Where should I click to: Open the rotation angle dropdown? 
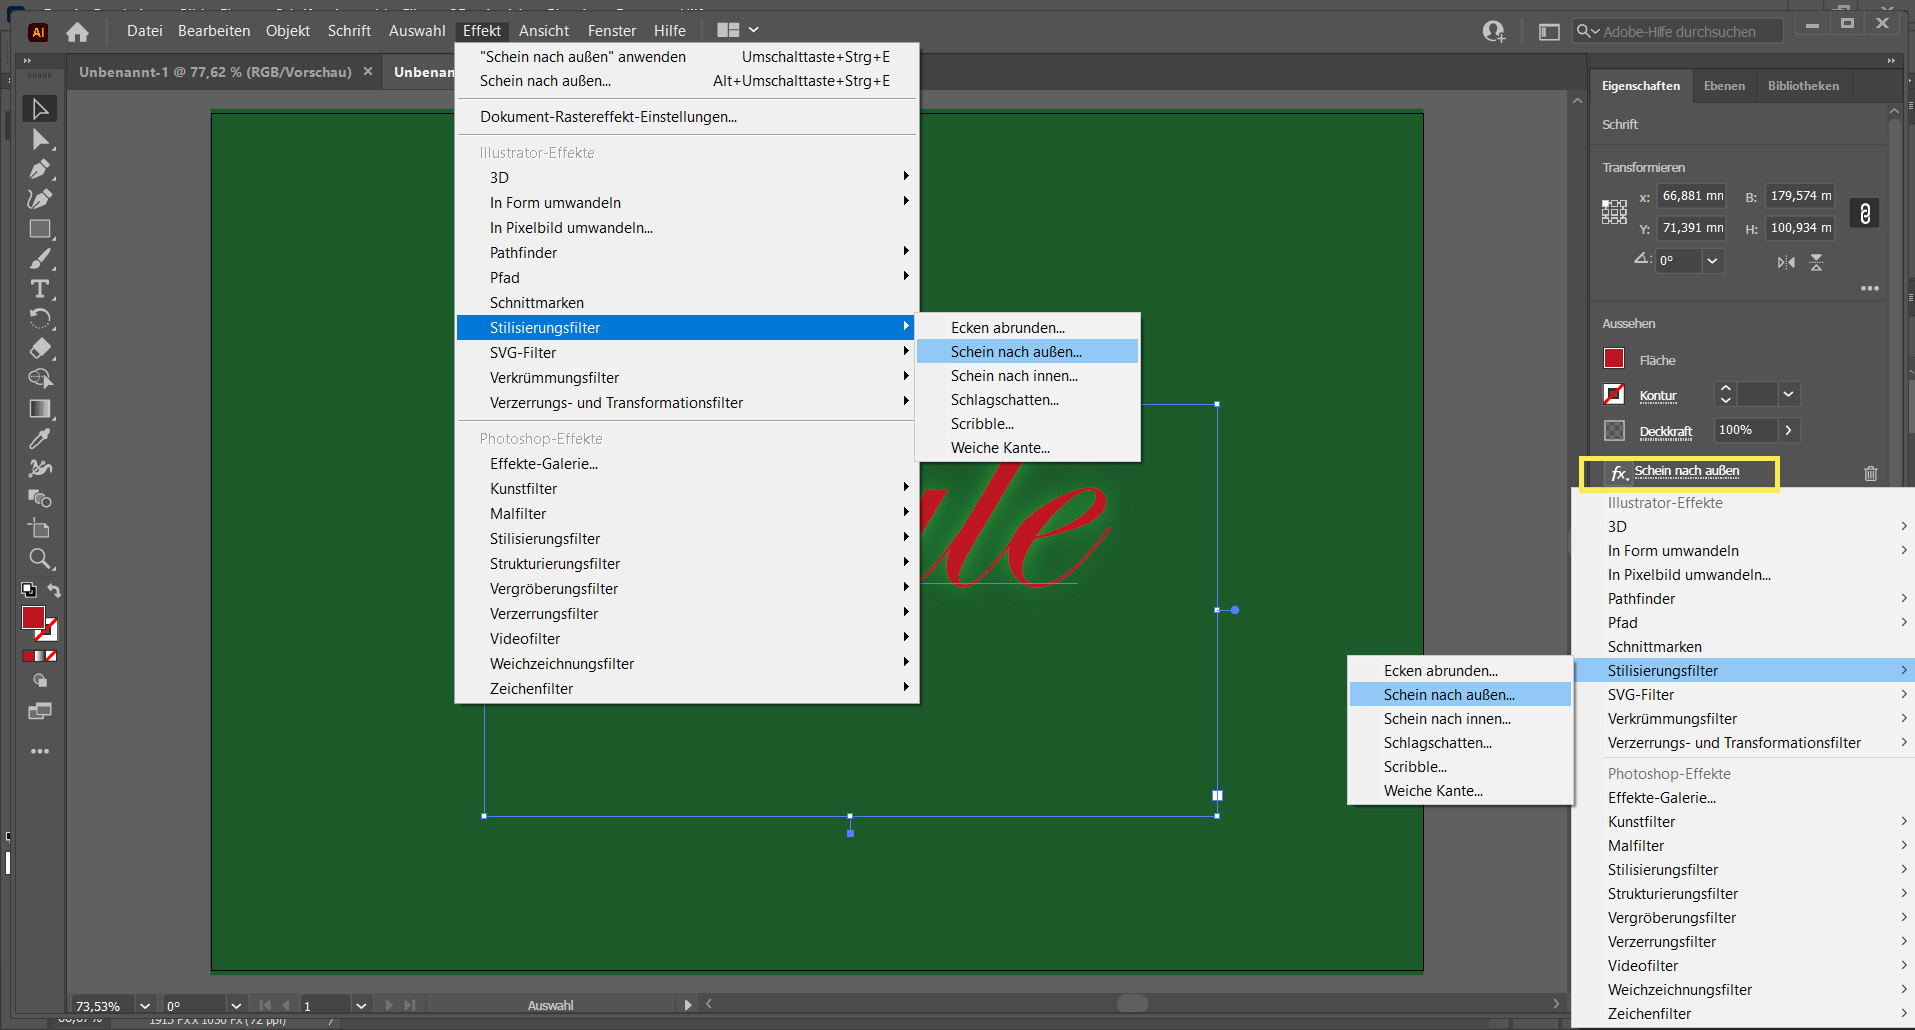pos(1712,261)
